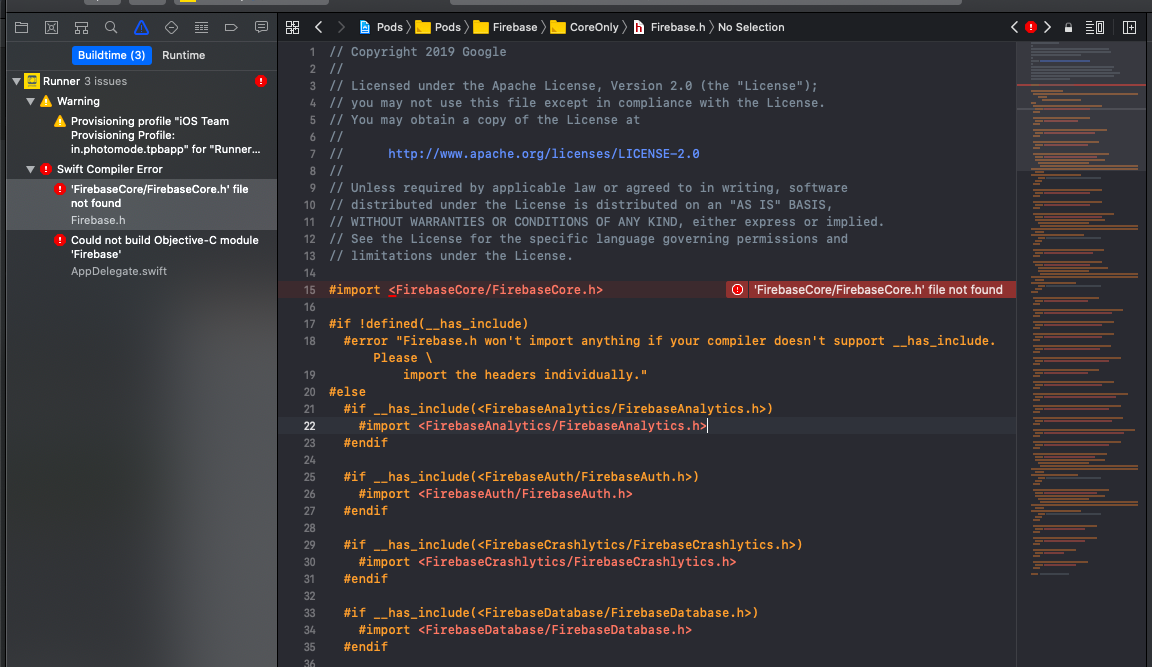
Task: Open the Report navigator icon
Action: point(261,28)
